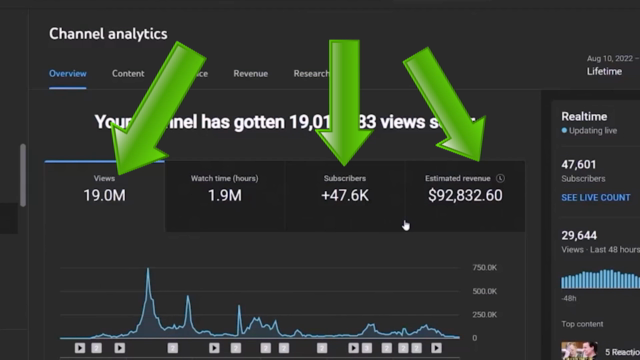
Task: Click the rightmost play marker under the chart
Action: click(x=436, y=348)
